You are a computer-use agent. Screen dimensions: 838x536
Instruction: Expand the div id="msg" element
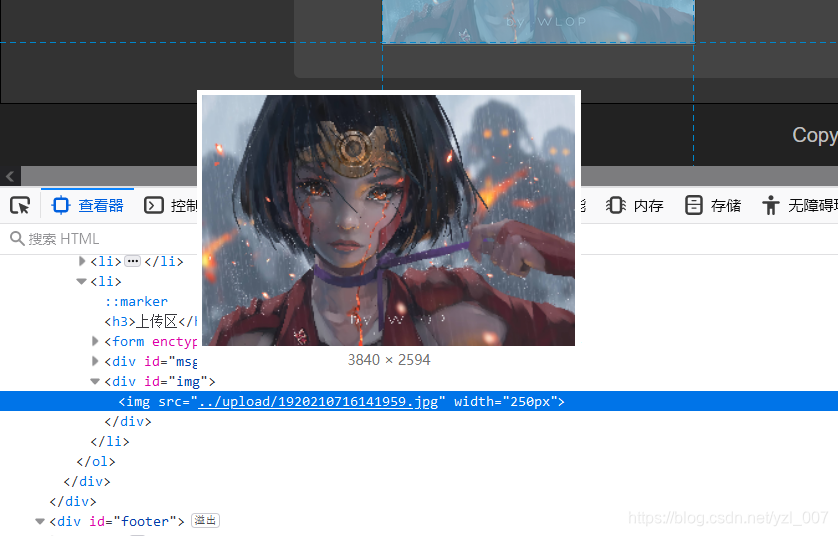95,362
